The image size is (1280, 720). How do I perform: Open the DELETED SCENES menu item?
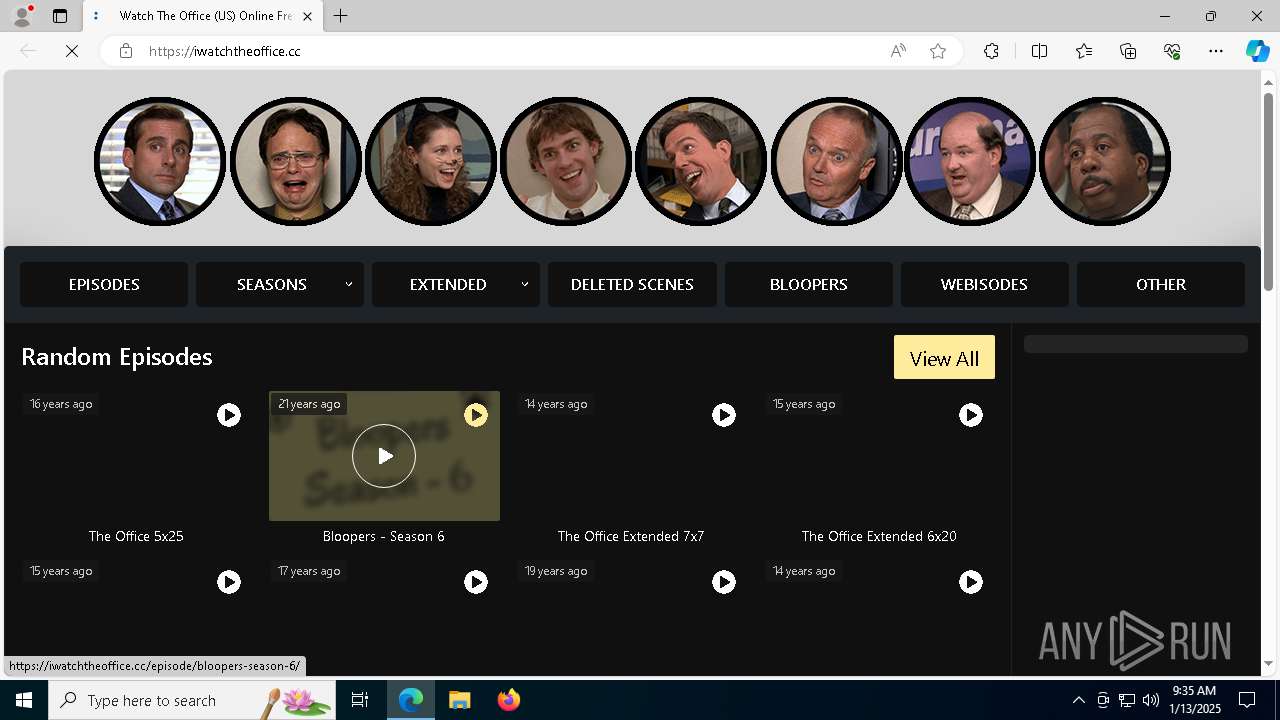tap(632, 284)
